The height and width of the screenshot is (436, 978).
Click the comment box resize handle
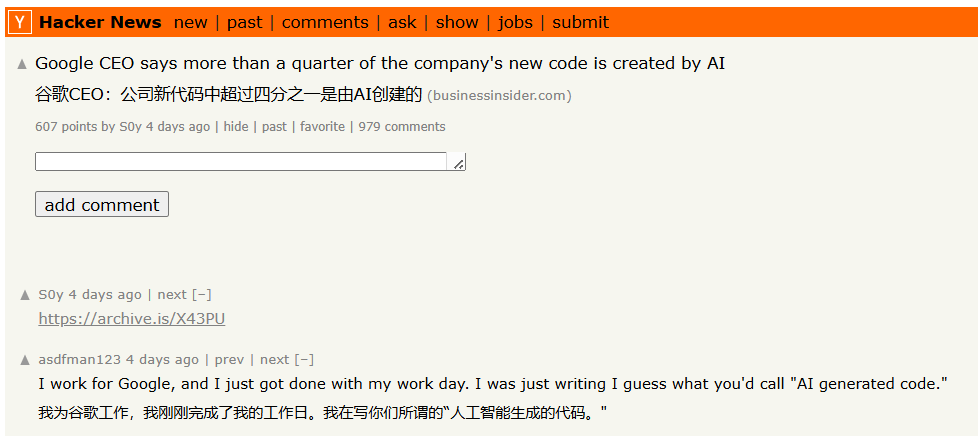[x=458, y=164]
